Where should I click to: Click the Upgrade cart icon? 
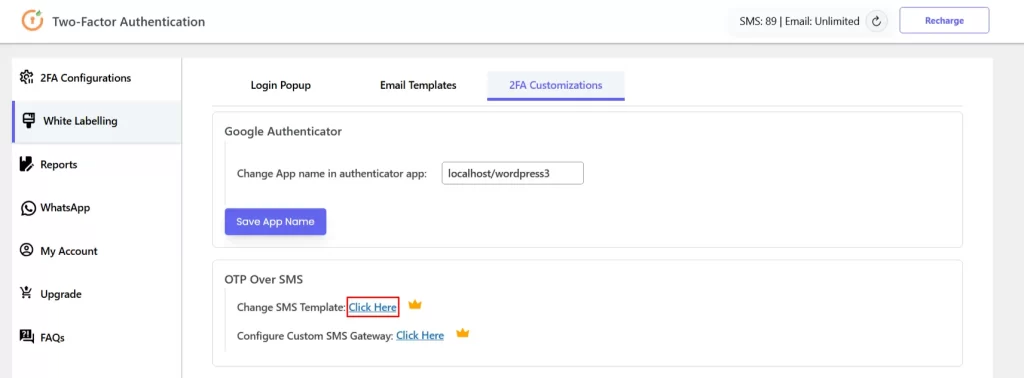[27, 294]
